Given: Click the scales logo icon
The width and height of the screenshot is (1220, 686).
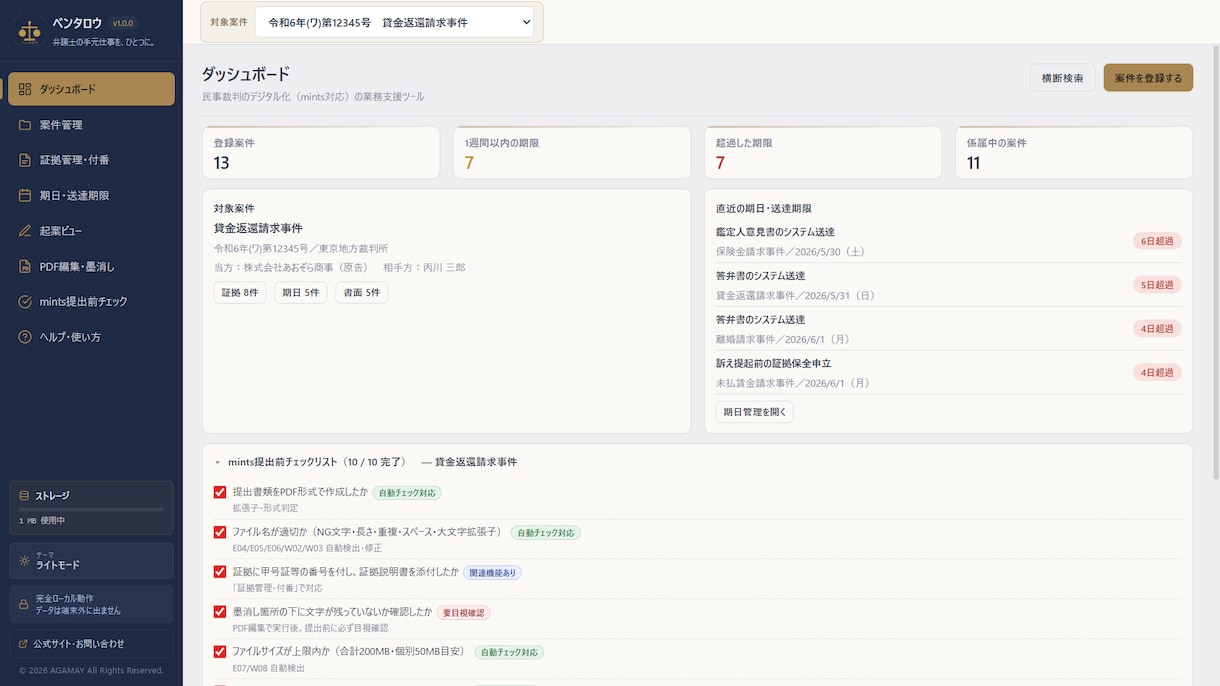Looking at the screenshot, I should (x=29, y=32).
